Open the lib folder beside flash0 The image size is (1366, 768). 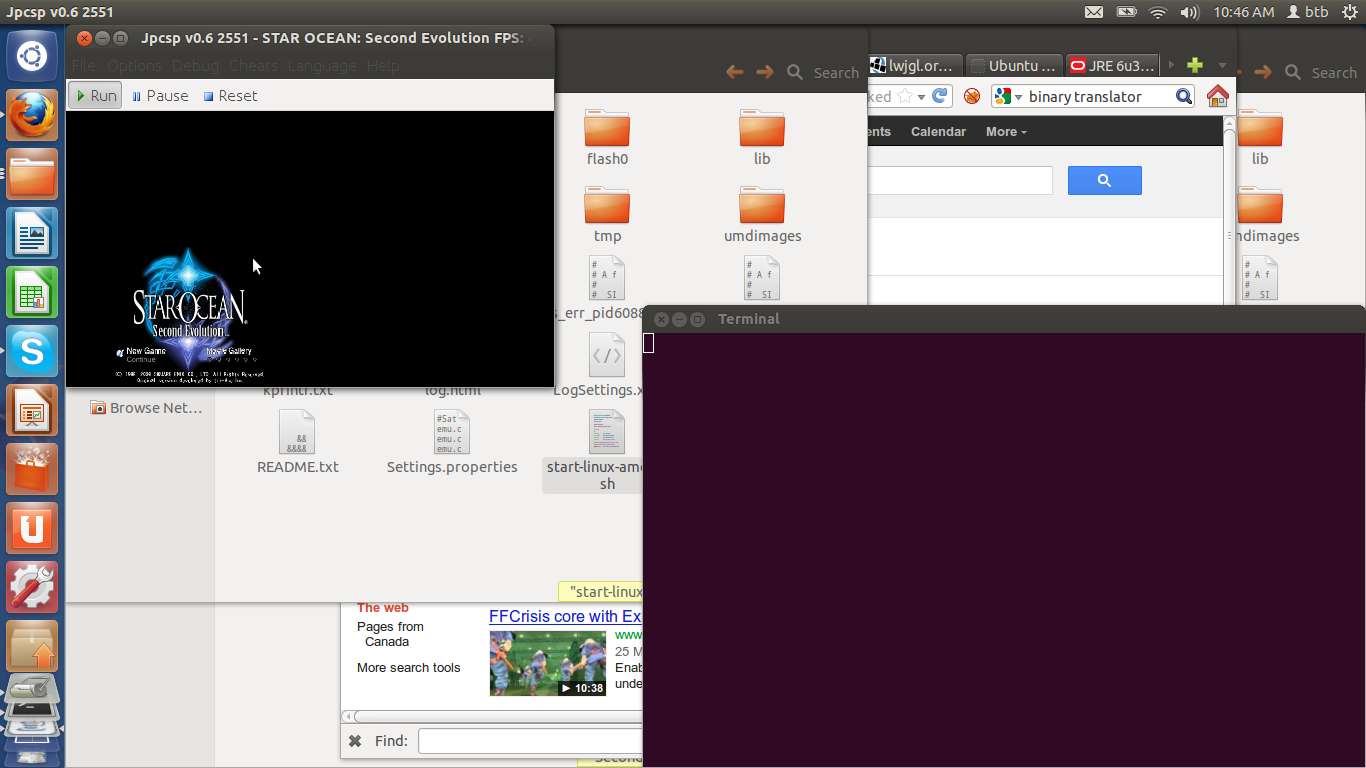[762, 137]
